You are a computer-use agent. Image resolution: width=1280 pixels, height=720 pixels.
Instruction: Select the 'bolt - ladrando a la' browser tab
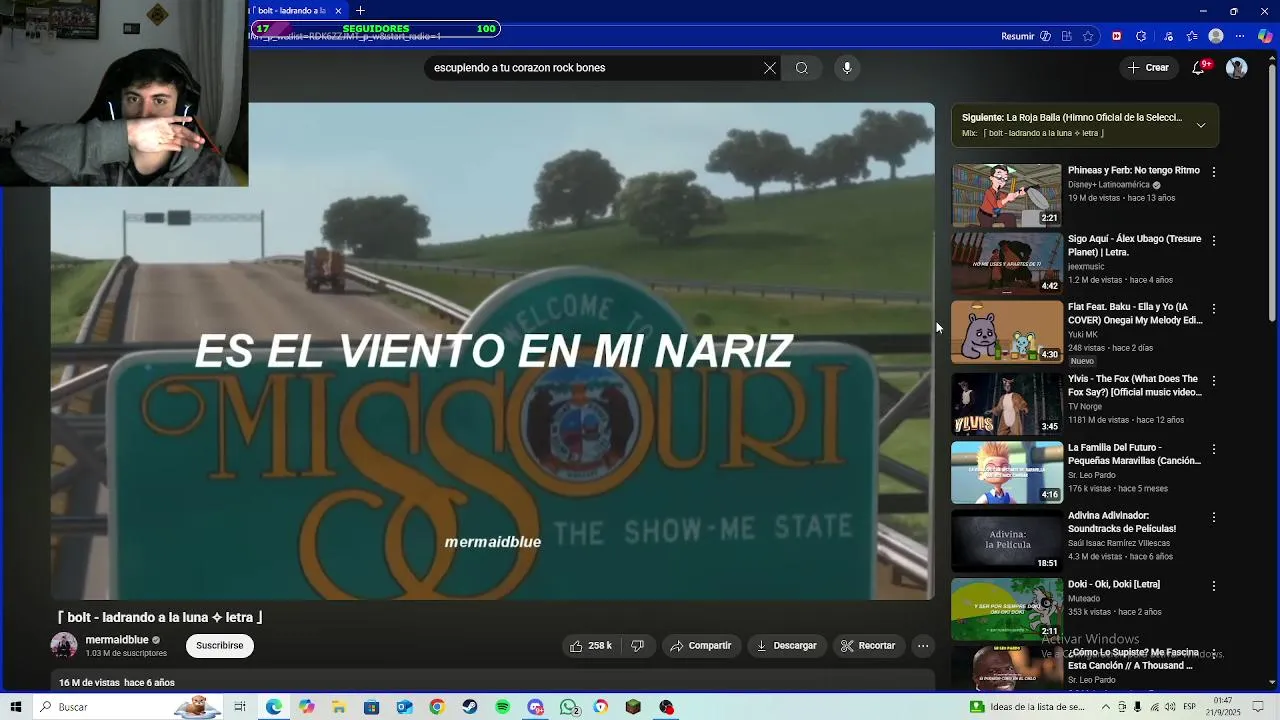point(292,10)
